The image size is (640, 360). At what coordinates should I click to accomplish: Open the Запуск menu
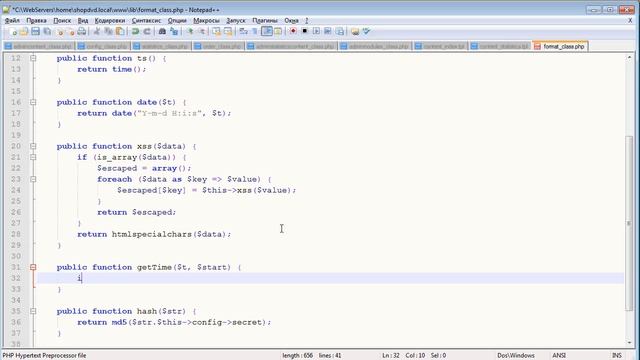coord(236,20)
